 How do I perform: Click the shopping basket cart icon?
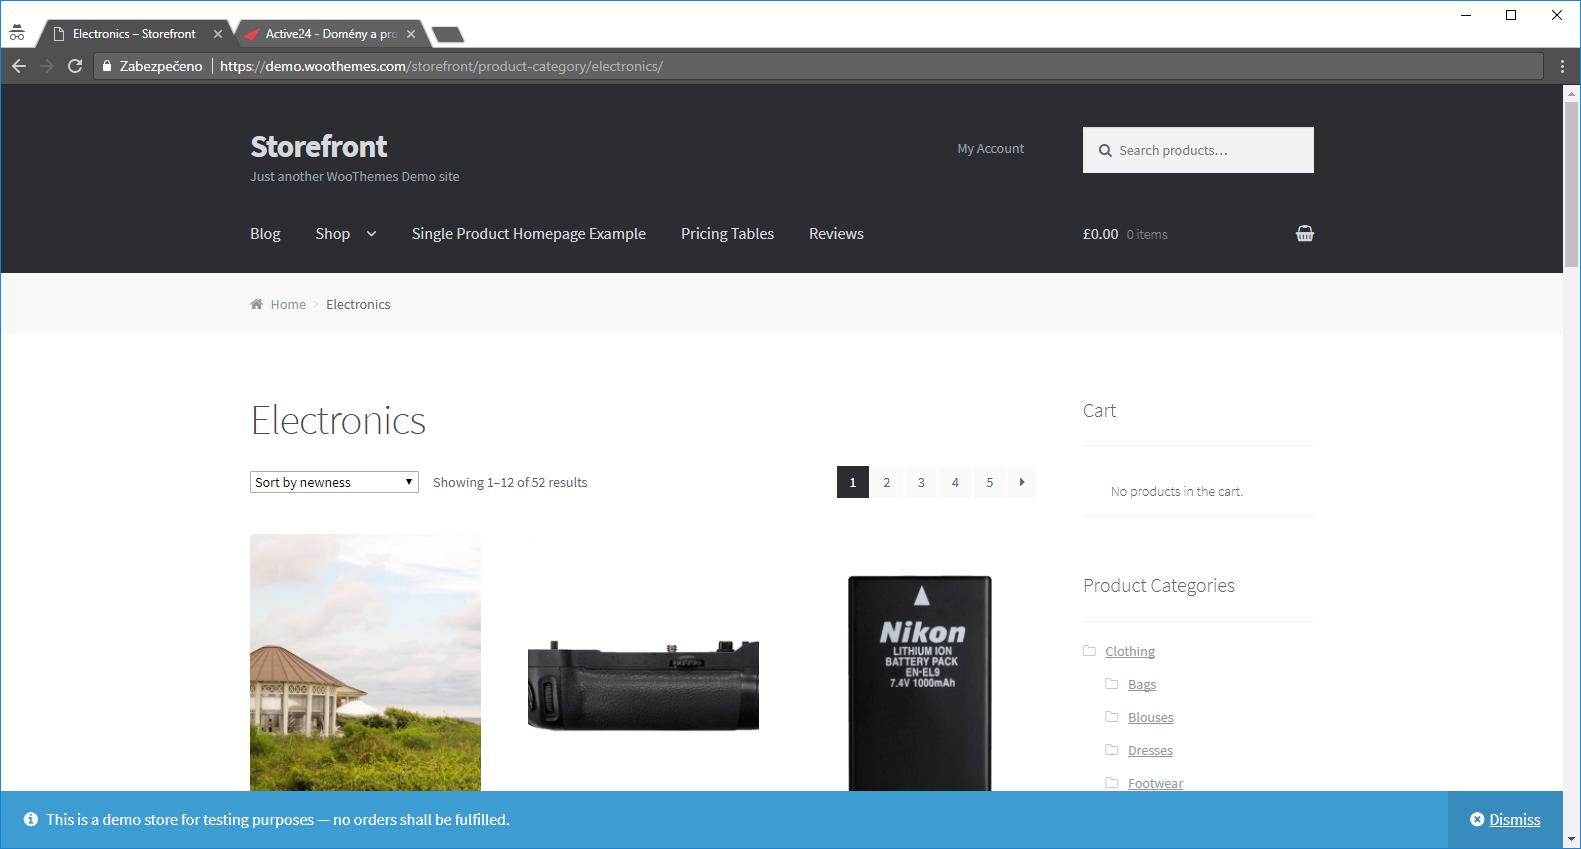point(1304,234)
